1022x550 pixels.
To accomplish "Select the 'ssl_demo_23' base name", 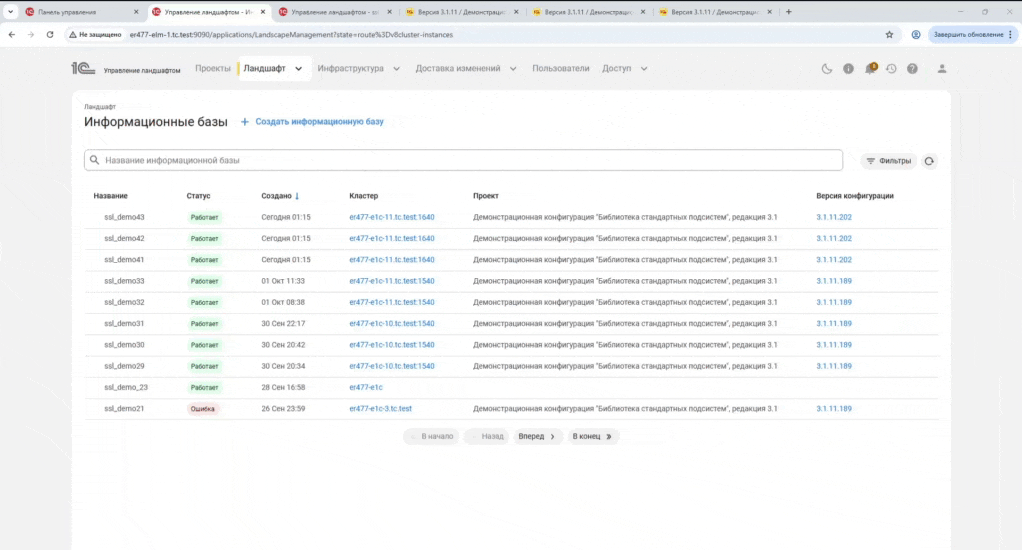I will (x=126, y=387).
